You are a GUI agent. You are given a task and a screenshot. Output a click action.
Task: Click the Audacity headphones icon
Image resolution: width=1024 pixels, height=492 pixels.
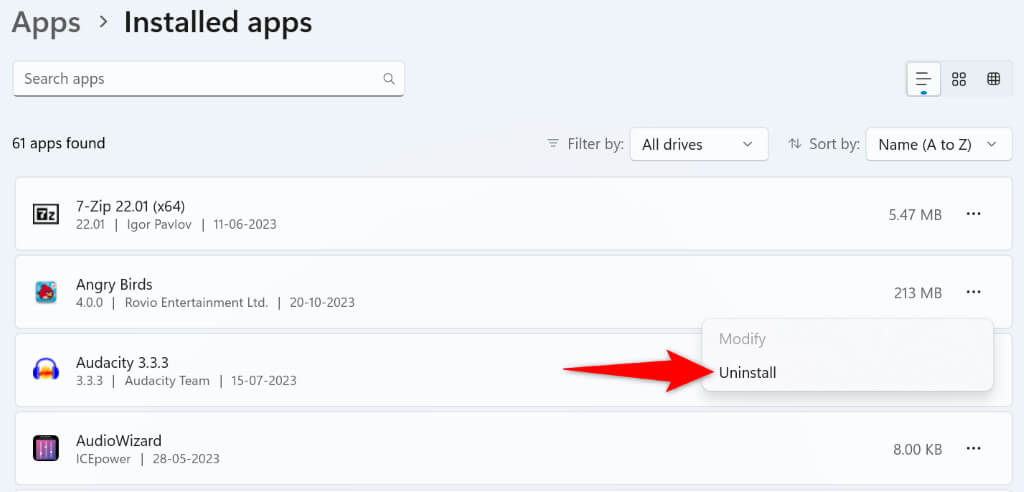coord(46,370)
